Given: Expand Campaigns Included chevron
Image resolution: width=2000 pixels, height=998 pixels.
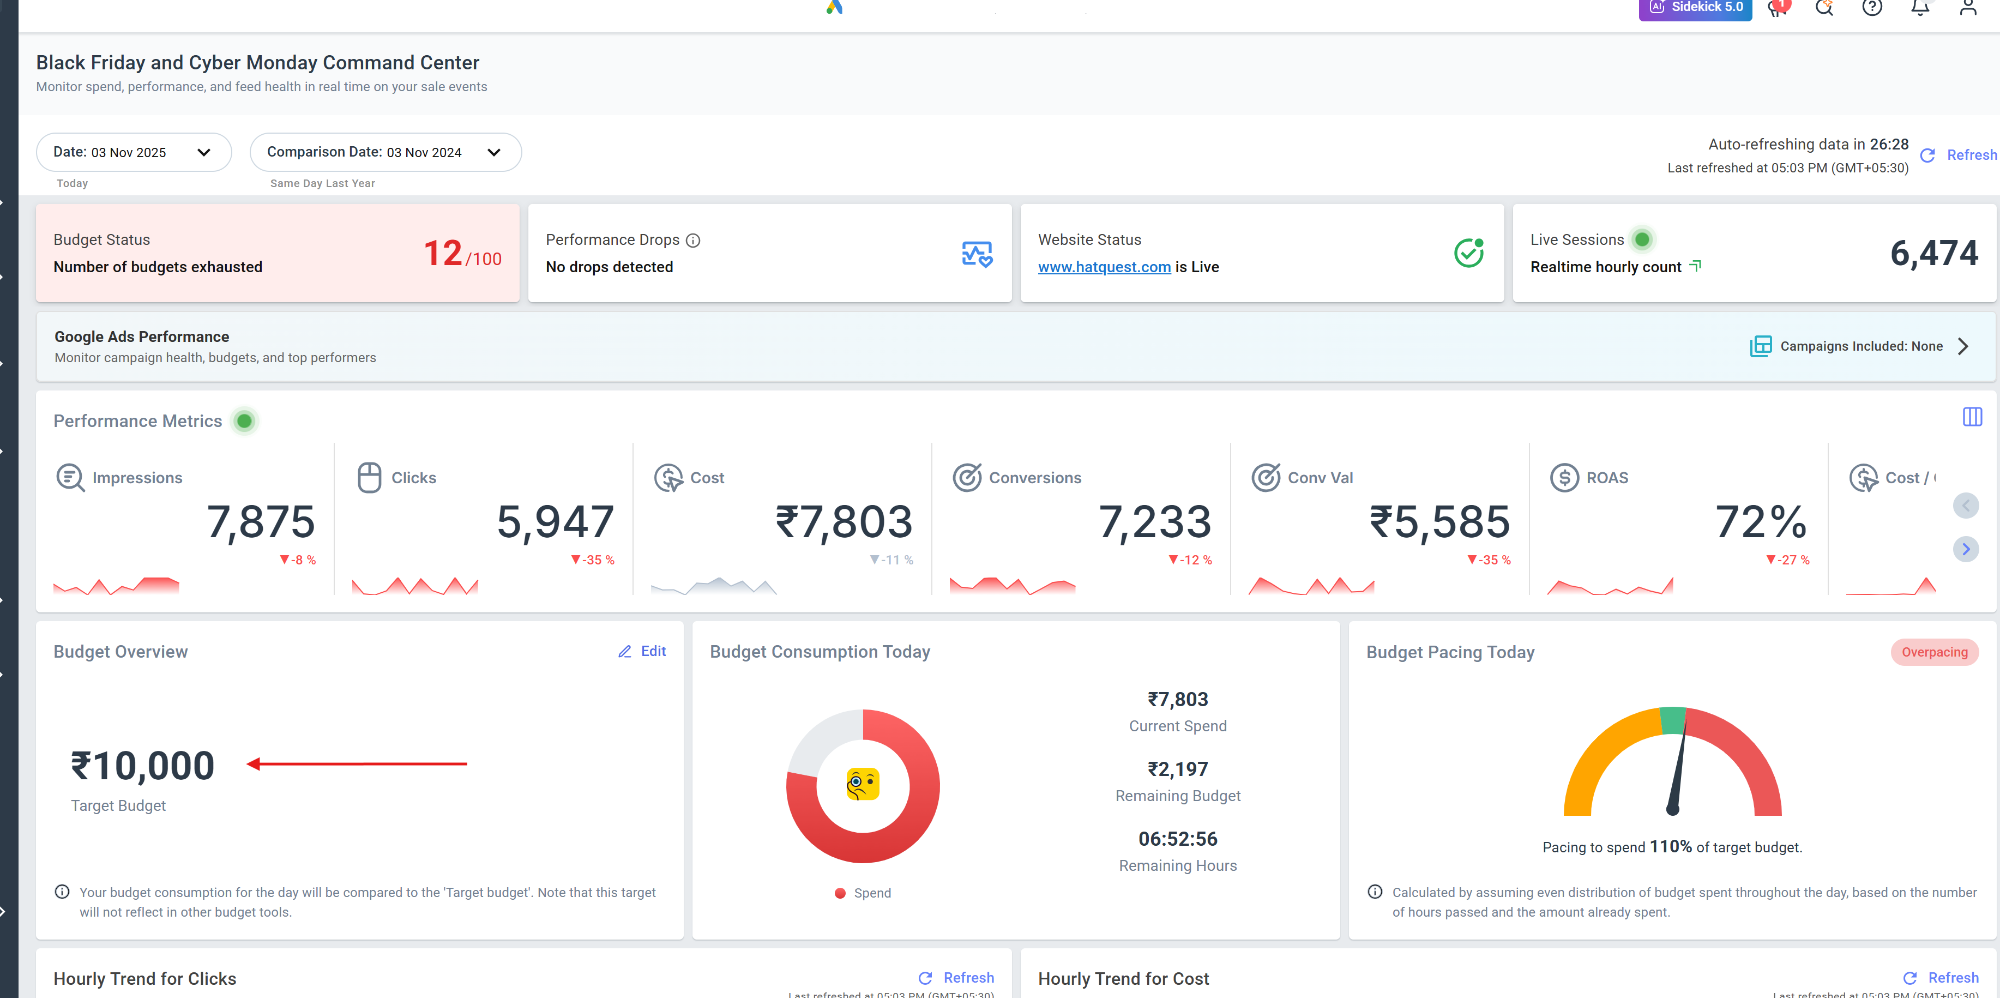Looking at the screenshot, I should (1963, 346).
